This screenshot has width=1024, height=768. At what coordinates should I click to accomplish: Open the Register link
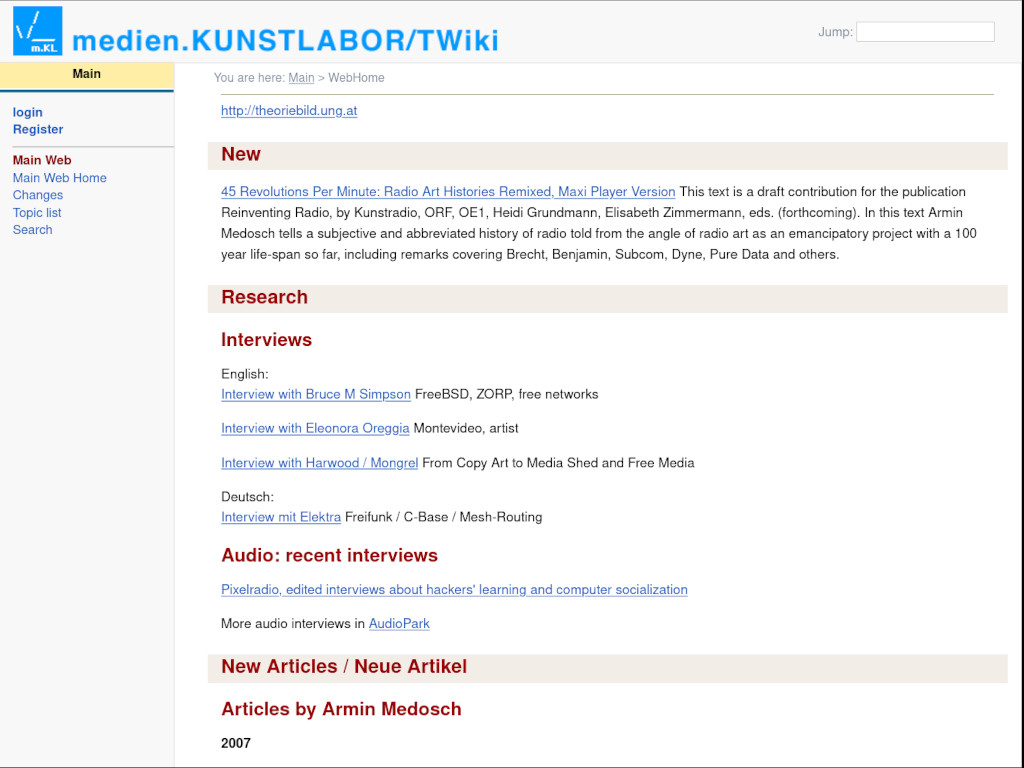[38, 129]
